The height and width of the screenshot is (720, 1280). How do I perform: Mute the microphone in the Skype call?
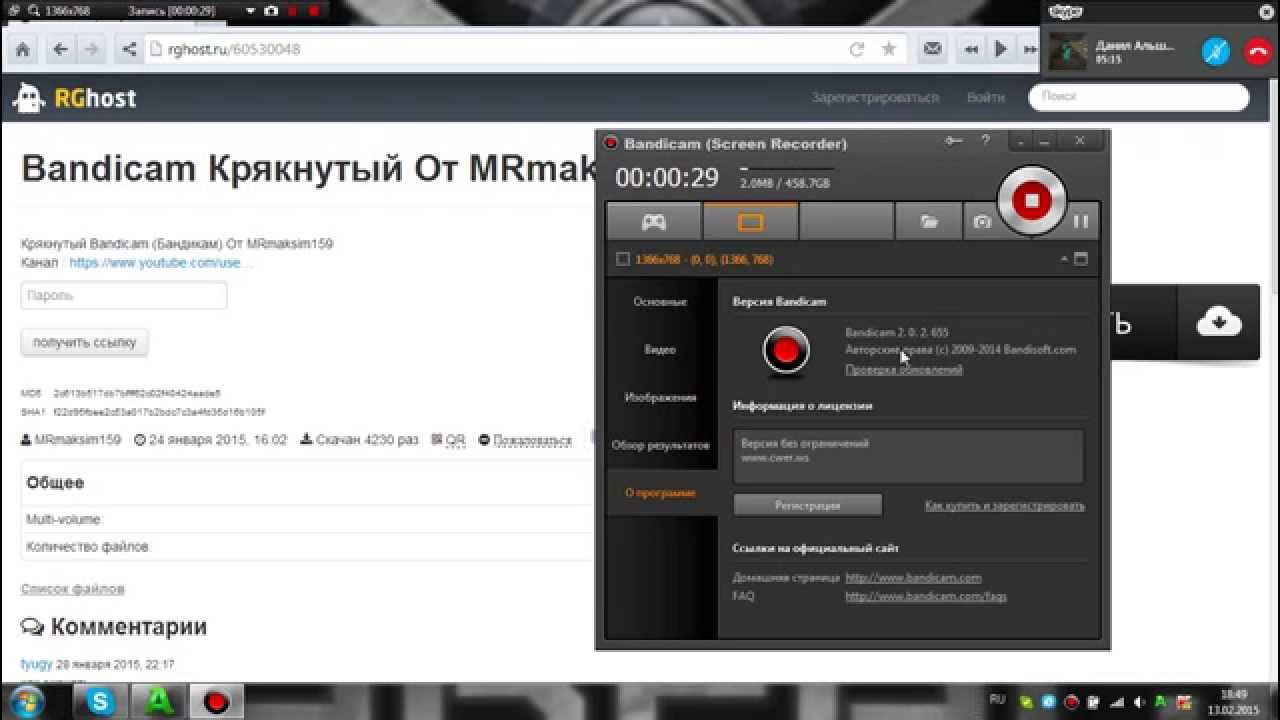[x=1216, y=51]
